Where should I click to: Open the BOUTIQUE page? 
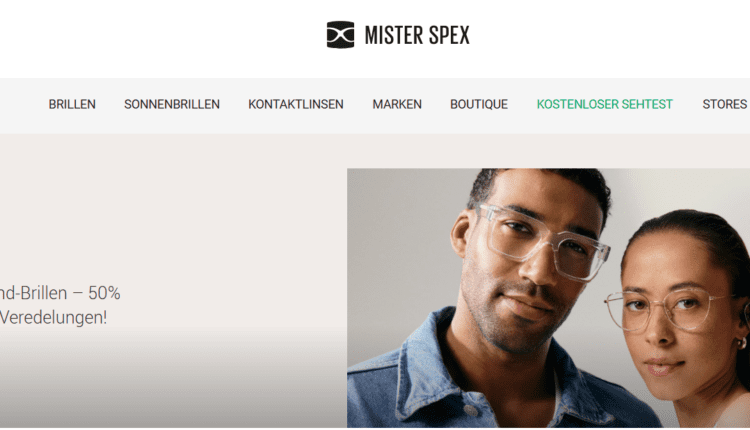[479, 104]
